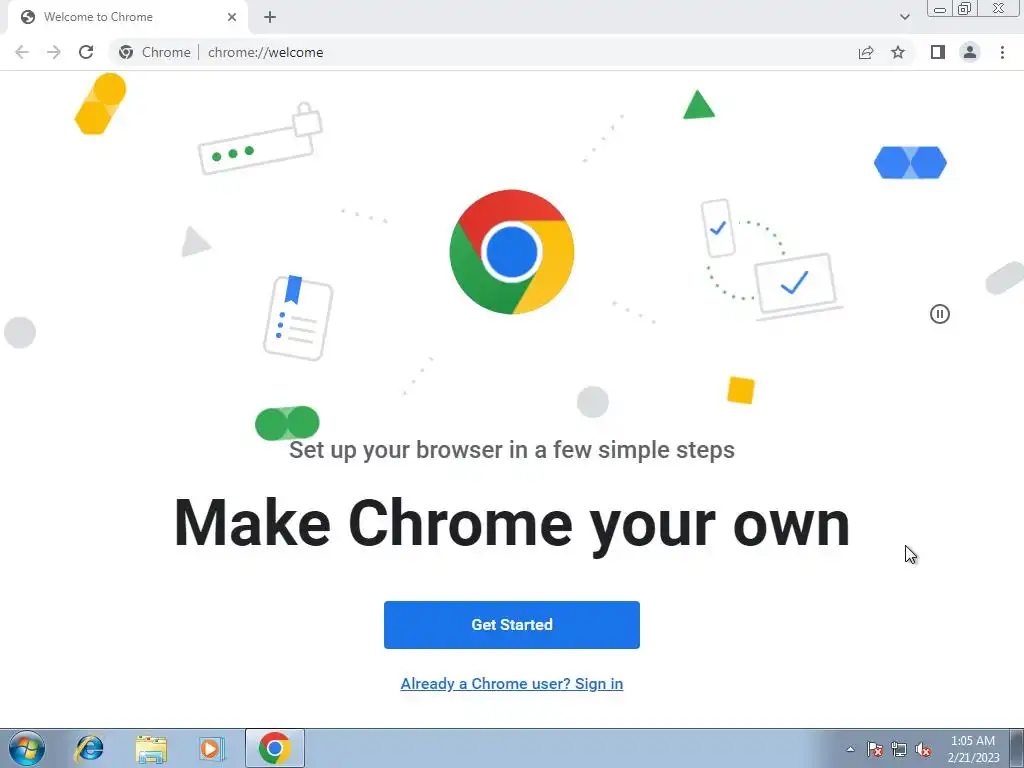The height and width of the screenshot is (768, 1024).
Task: Restore down the Chrome window
Action: [965, 8]
